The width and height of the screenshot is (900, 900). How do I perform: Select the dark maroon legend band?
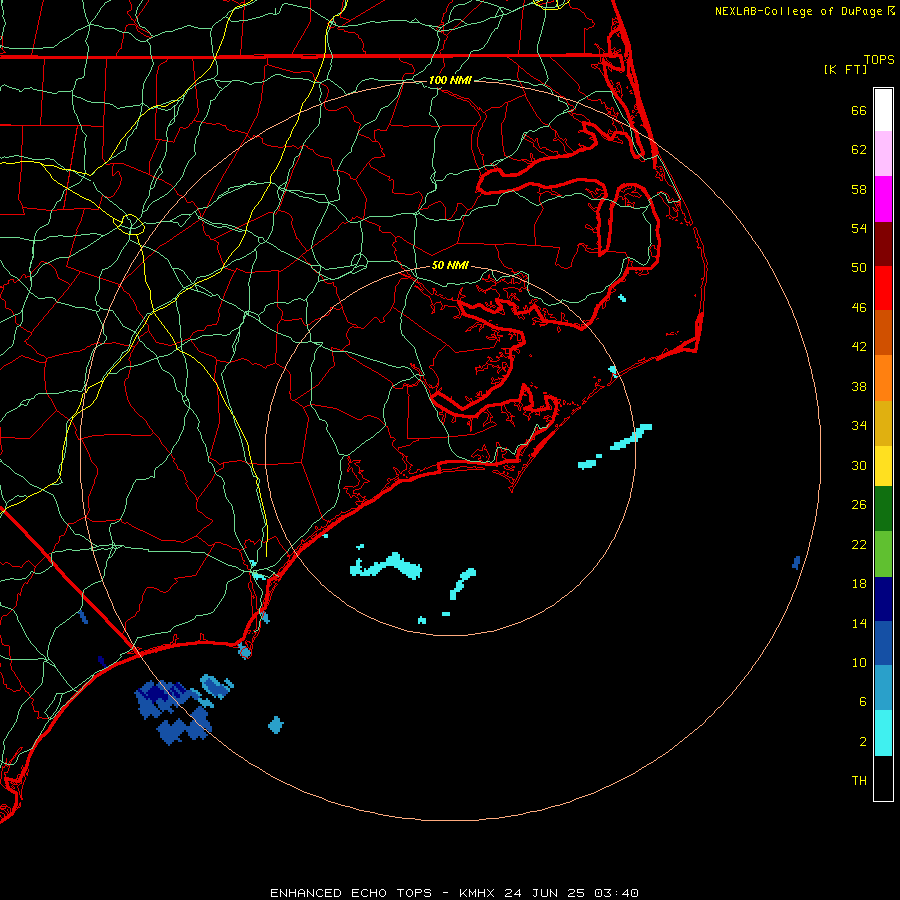[883, 244]
